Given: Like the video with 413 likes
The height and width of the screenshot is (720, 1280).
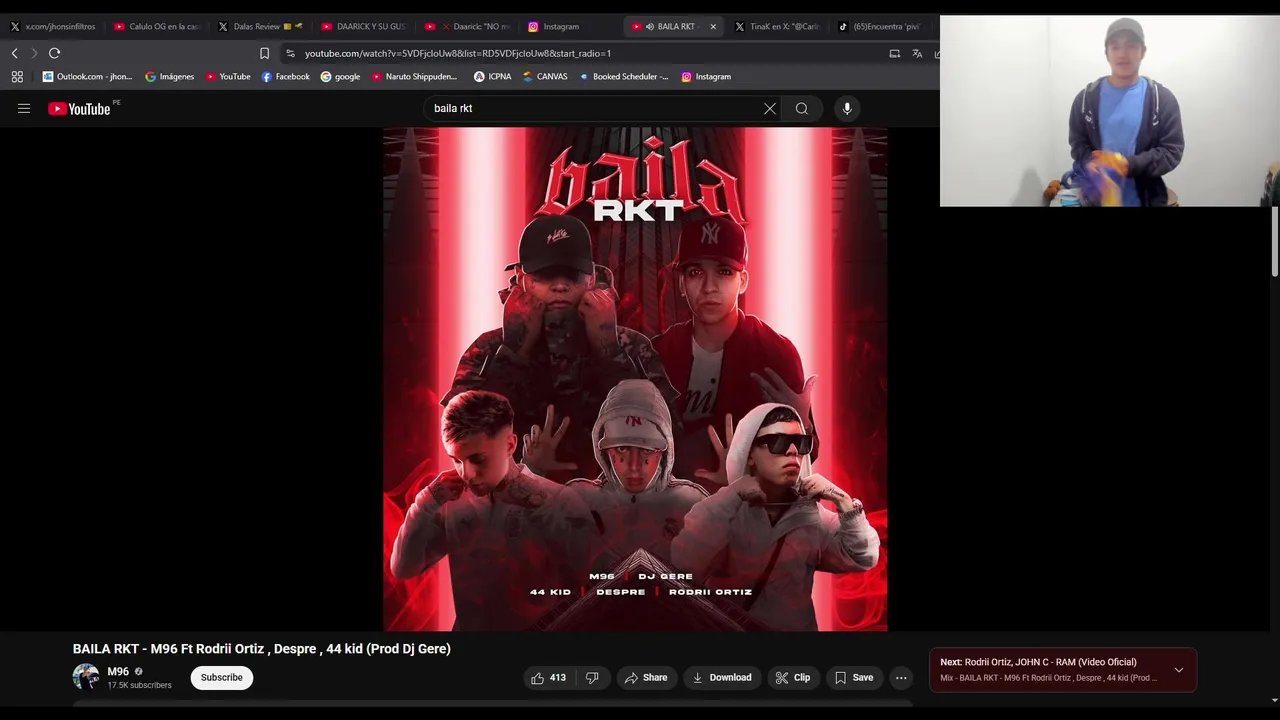Looking at the screenshot, I should 547,678.
